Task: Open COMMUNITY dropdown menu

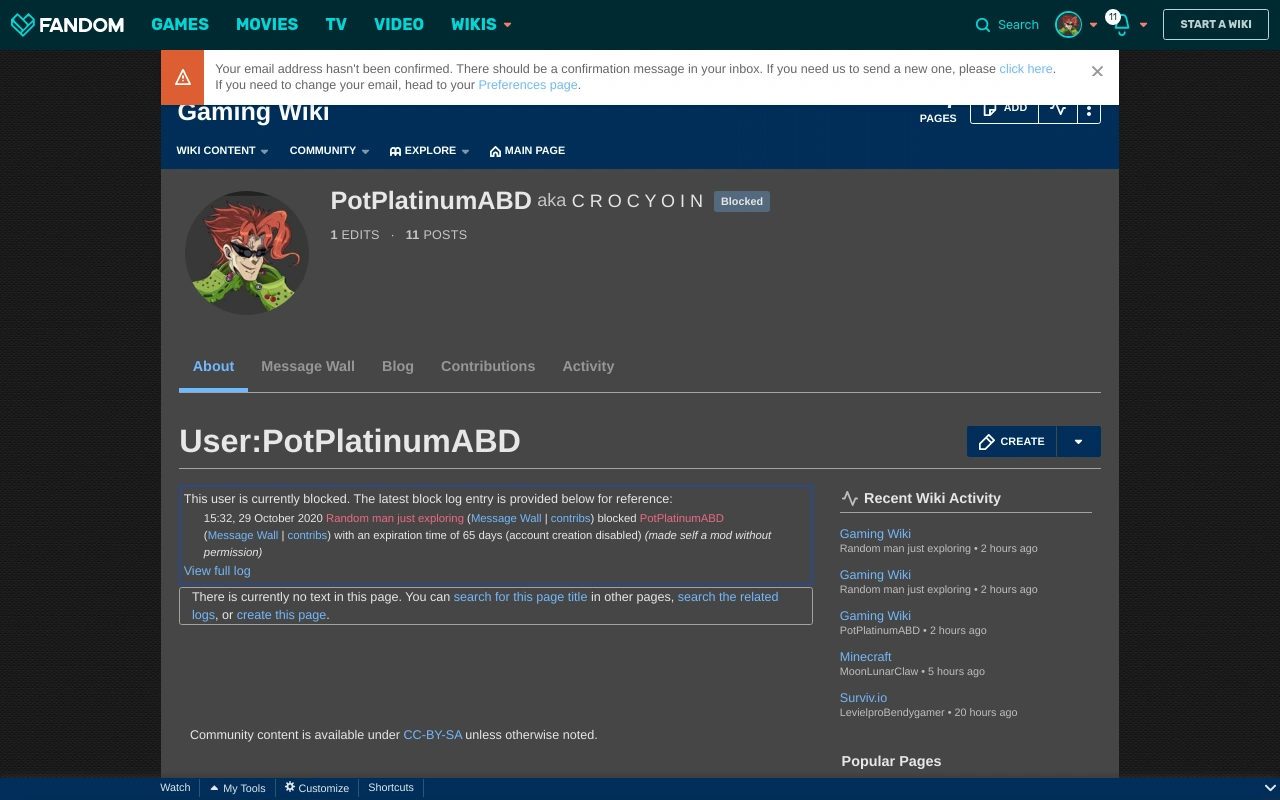Action: pyautogui.click(x=329, y=150)
